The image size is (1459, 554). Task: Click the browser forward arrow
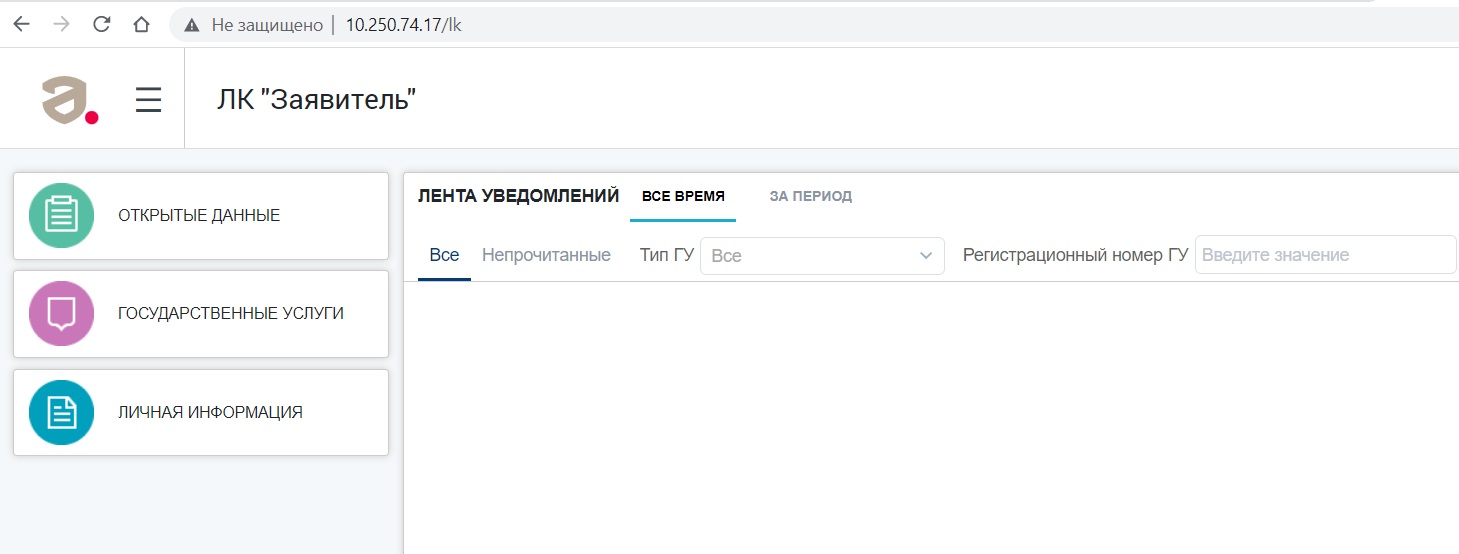point(61,25)
